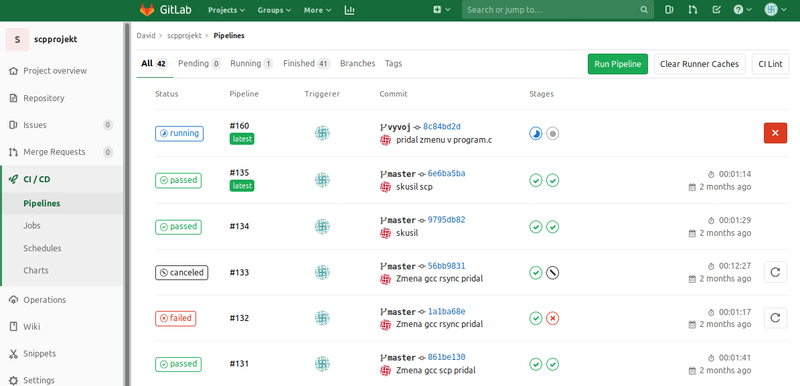Open commit message 'pridal zmenu v program.c'
This screenshot has width=800, height=386.
[x=444, y=140]
